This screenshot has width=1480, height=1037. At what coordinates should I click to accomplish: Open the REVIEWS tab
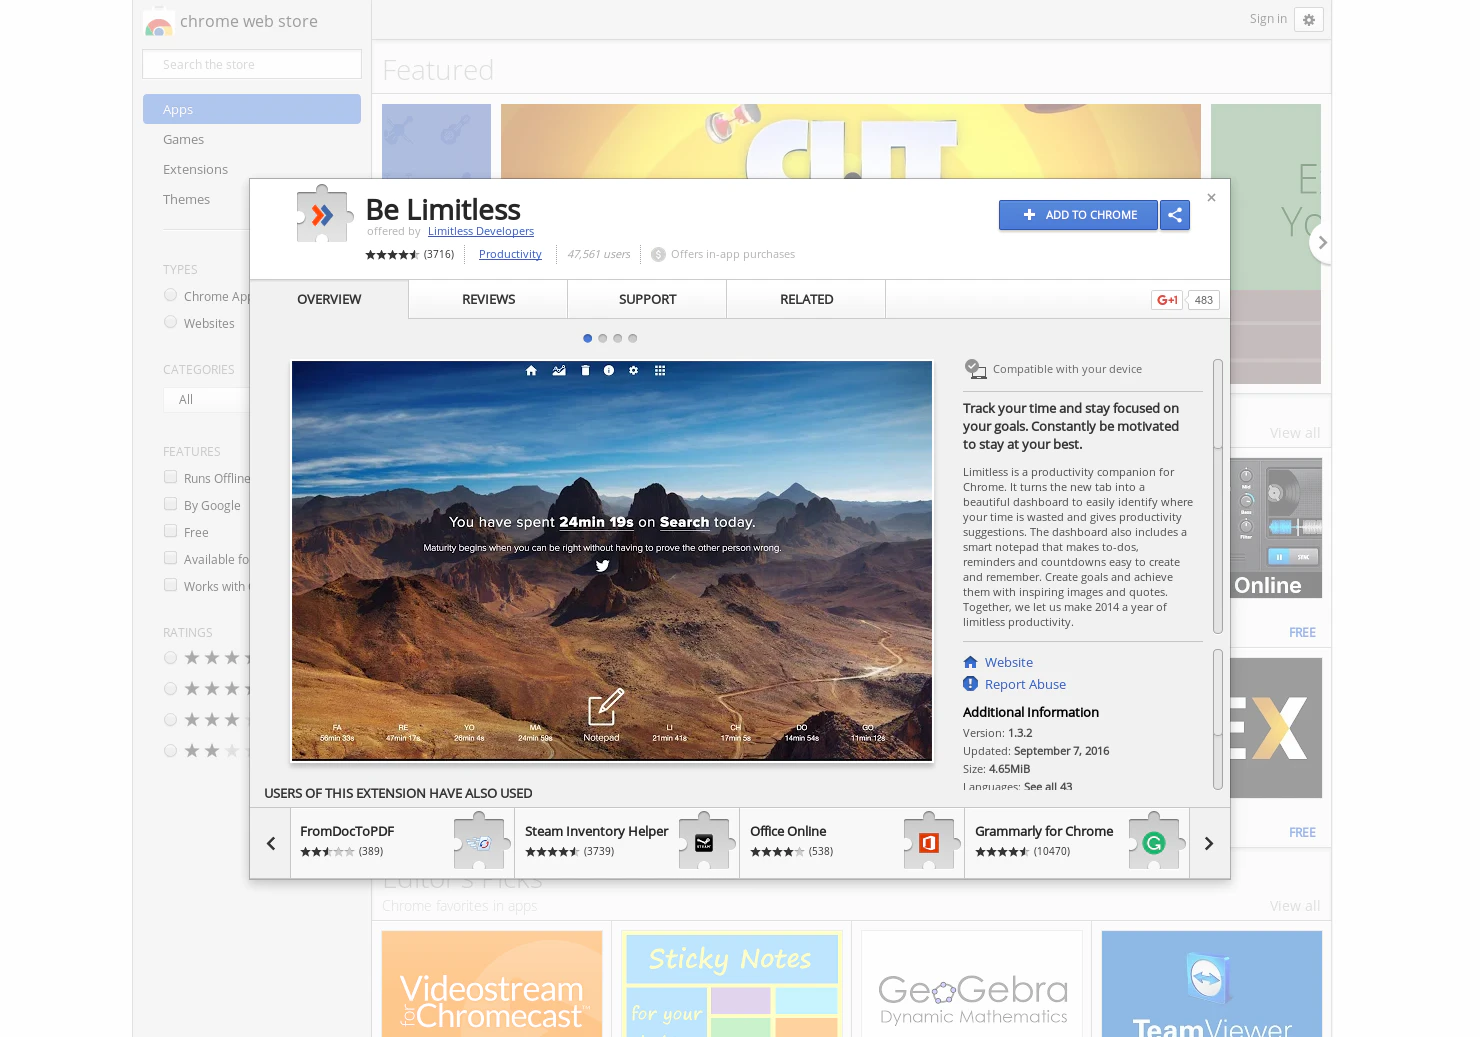(488, 299)
